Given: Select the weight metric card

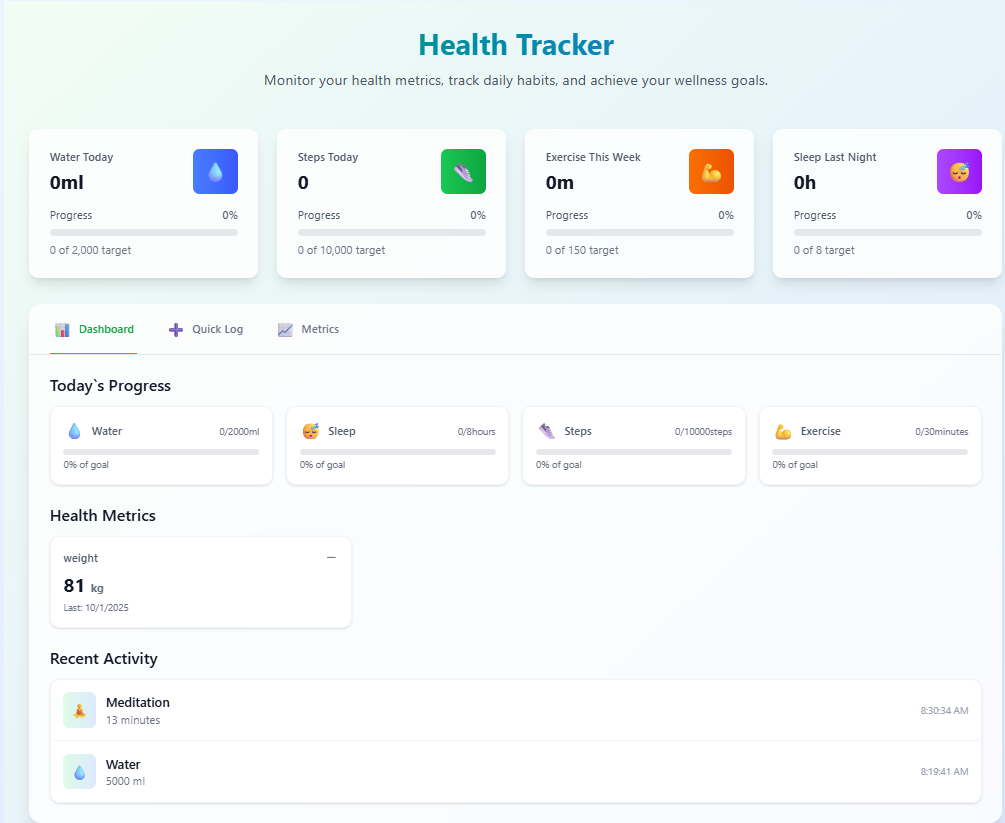Looking at the screenshot, I should [200, 582].
